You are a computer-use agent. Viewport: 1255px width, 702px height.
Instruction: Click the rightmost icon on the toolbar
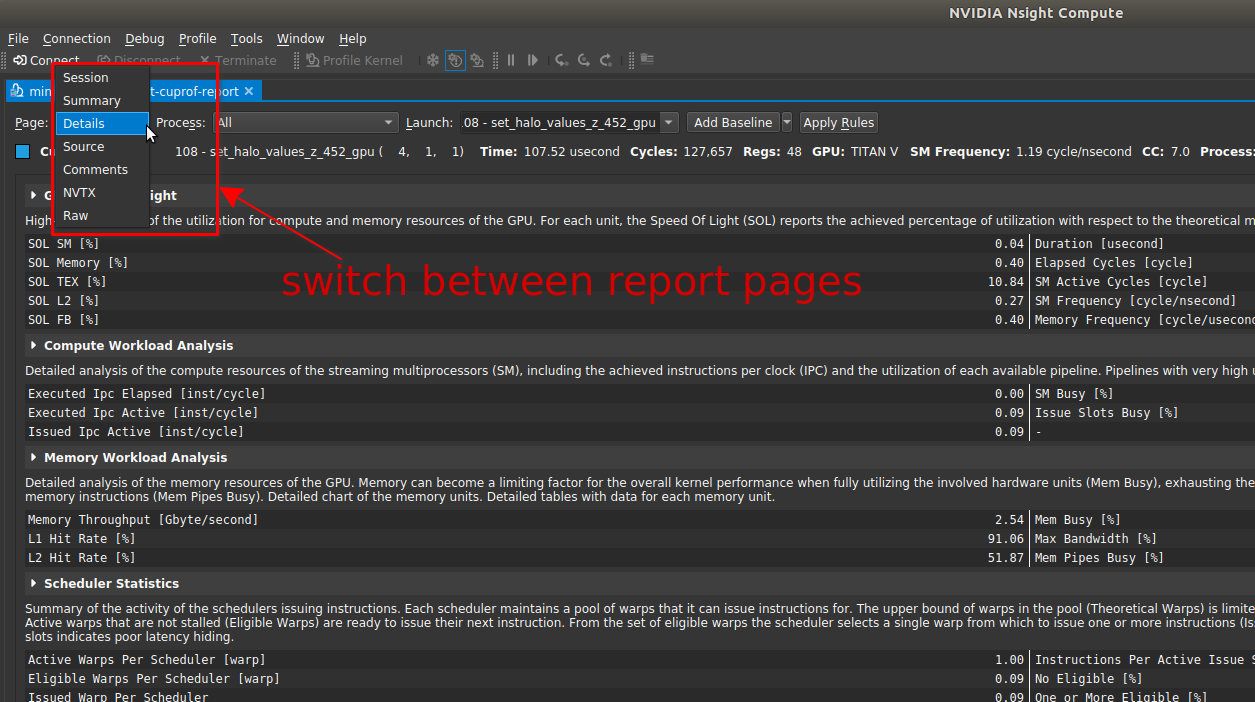[x=647, y=60]
